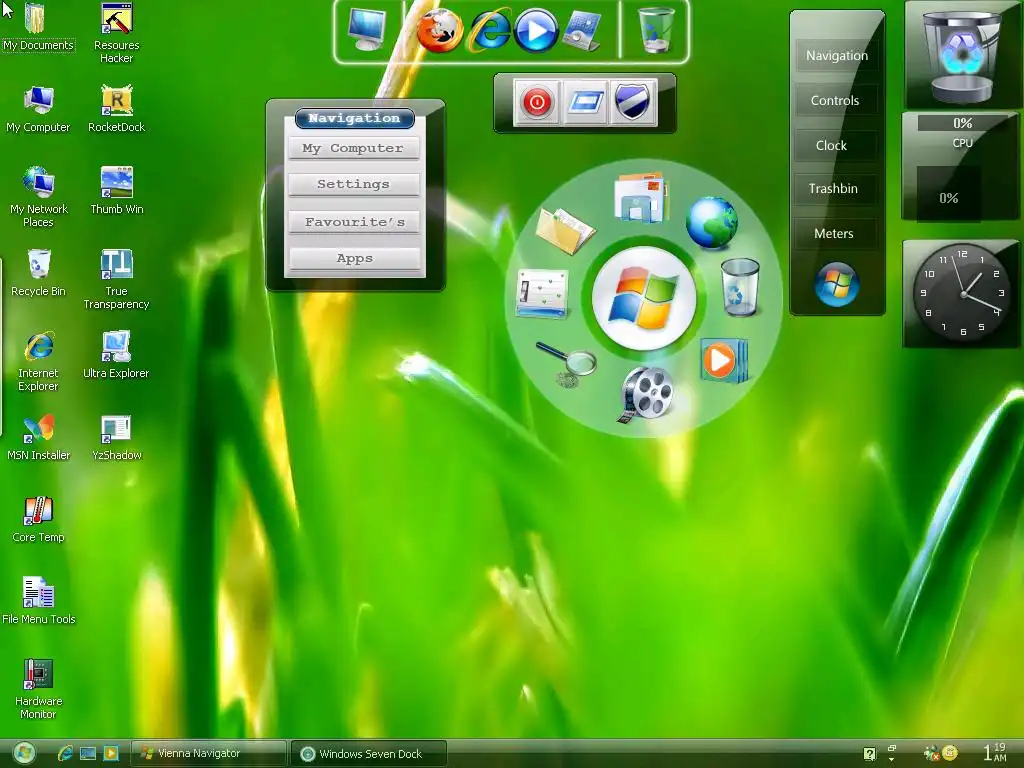Click taskbar clock showing 1:19 AM
Viewport: 1024px width, 768px height.
(995, 752)
